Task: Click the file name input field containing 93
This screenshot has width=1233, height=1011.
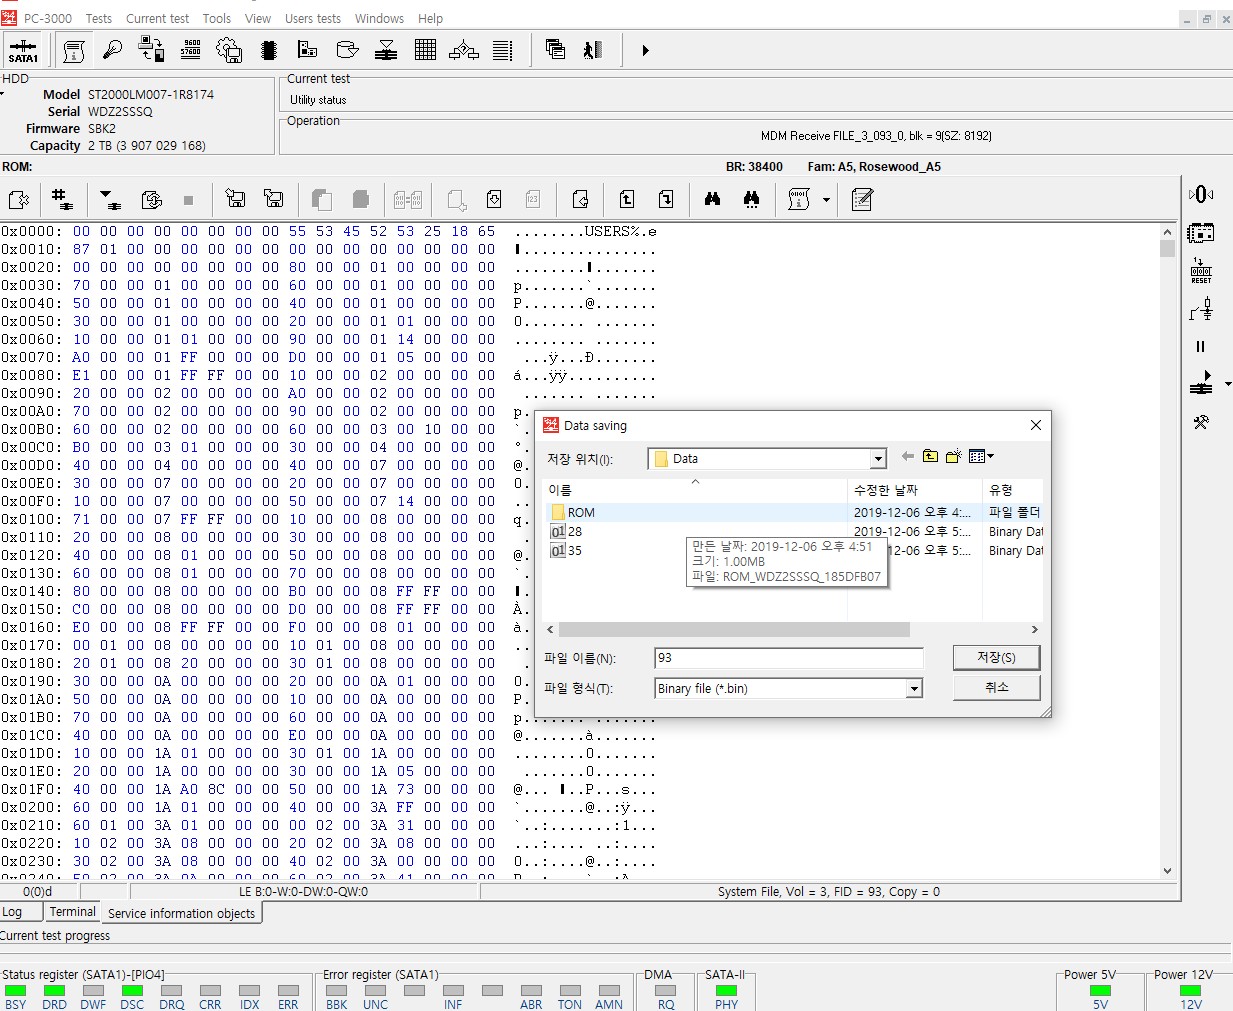Action: (789, 658)
